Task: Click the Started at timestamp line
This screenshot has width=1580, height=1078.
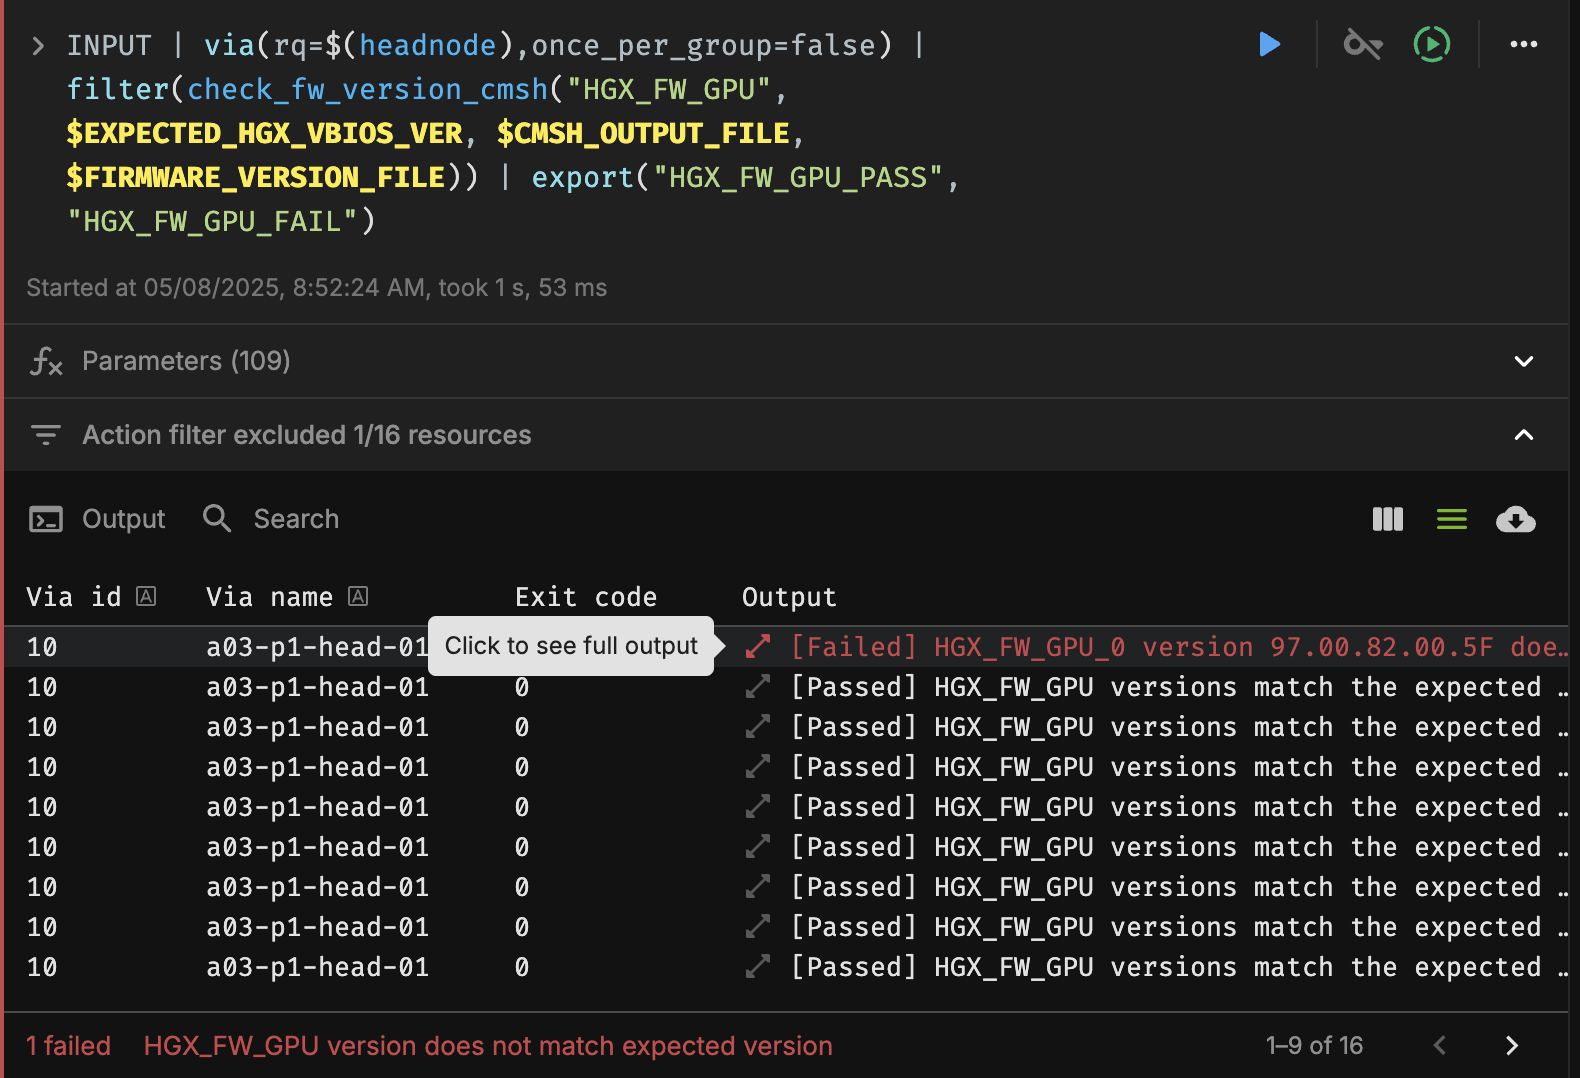Action: [x=317, y=288]
